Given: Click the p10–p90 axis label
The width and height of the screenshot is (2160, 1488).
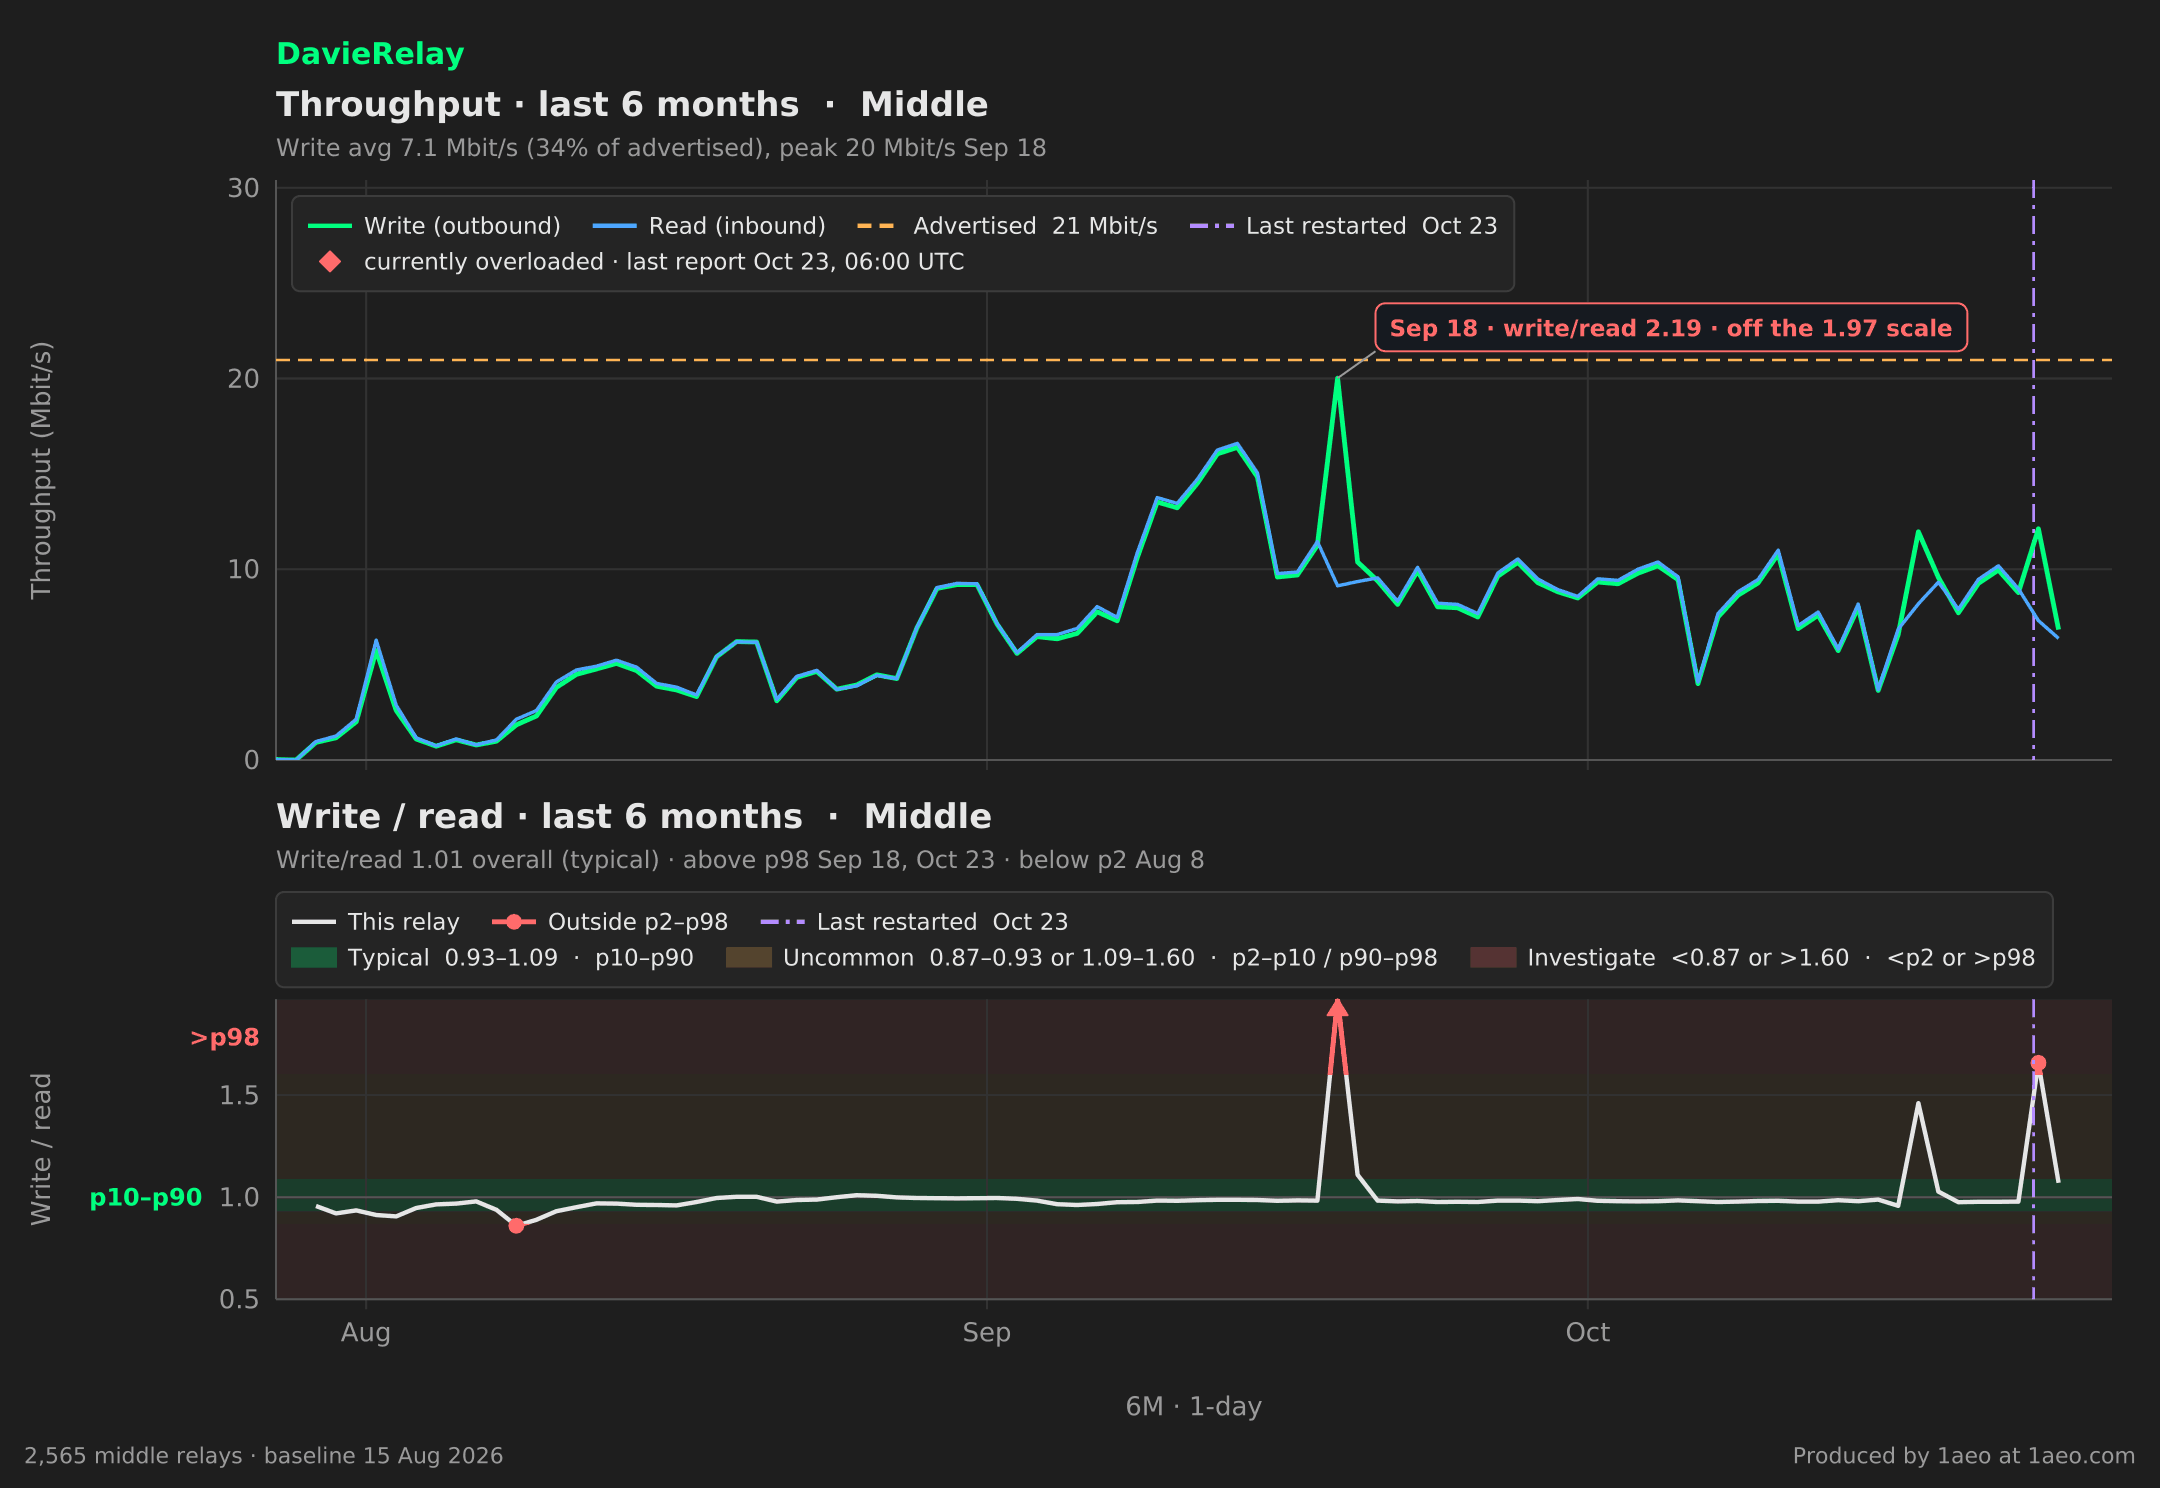Looking at the screenshot, I should [146, 1197].
